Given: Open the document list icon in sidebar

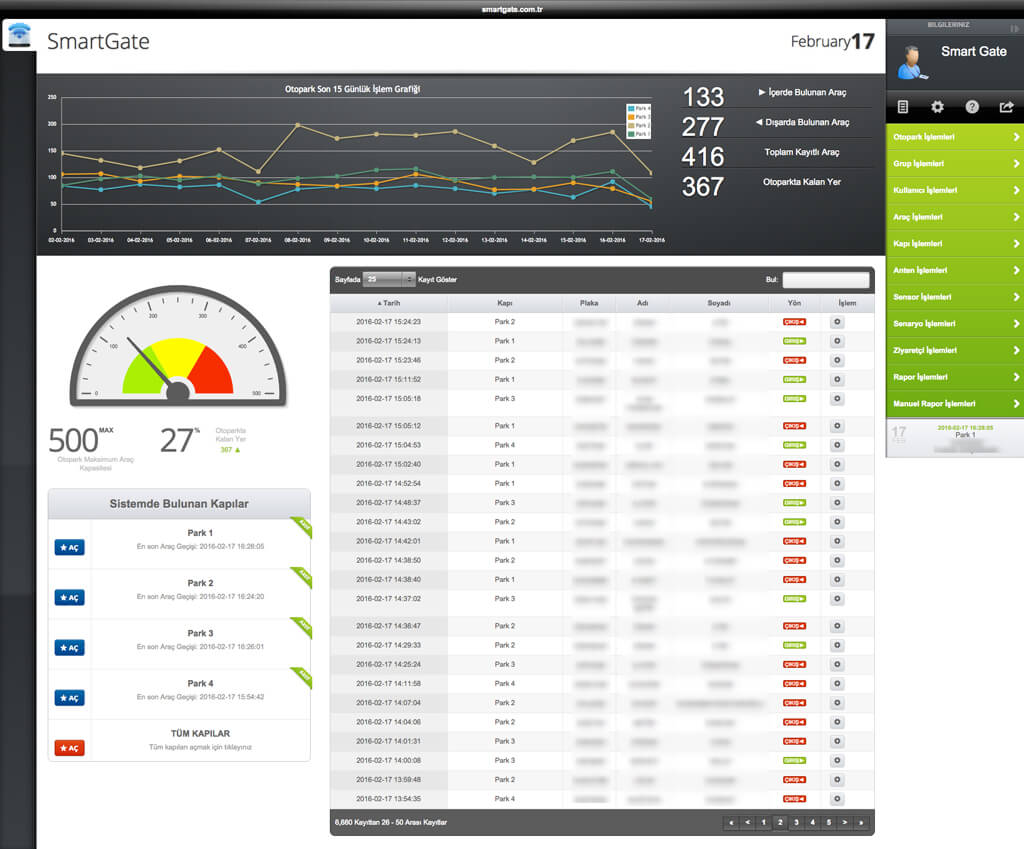Looking at the screenshot, I should coord(903,107).
